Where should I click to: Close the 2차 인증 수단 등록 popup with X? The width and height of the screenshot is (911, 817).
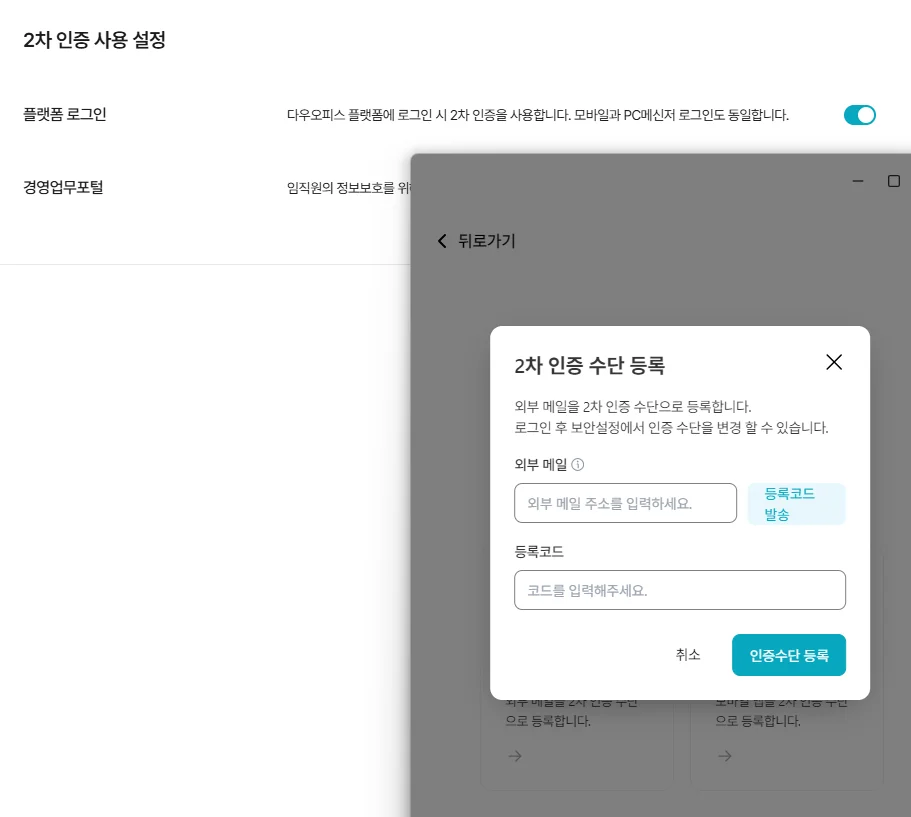834,362
